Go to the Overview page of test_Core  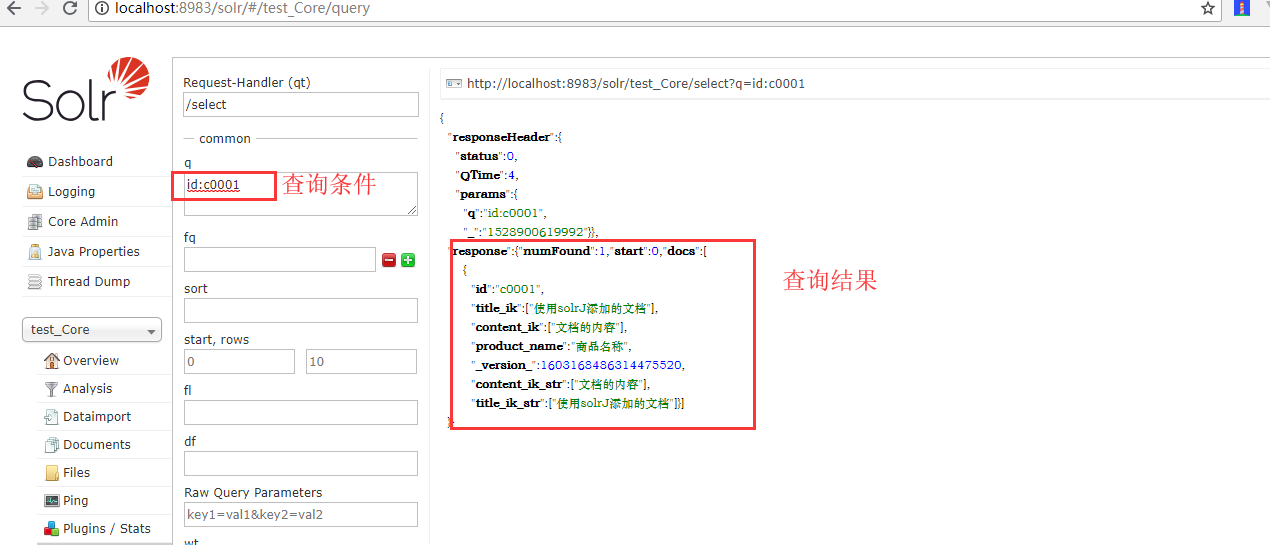tap(91, 360)
